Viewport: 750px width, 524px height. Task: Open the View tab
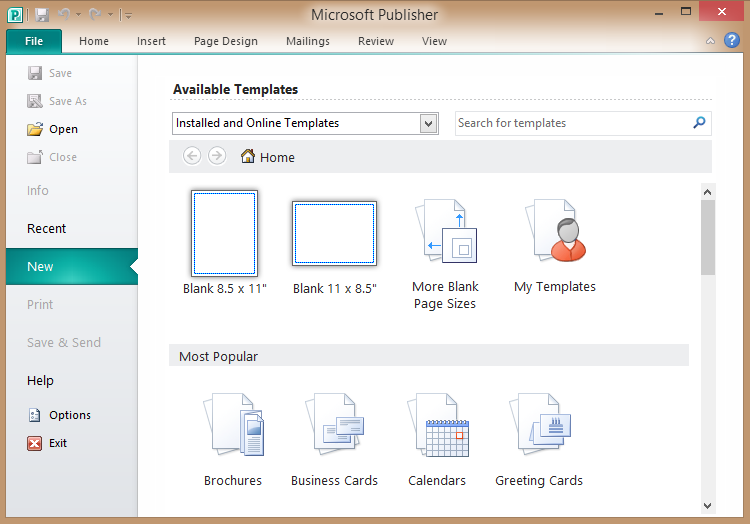click(434, 41)
